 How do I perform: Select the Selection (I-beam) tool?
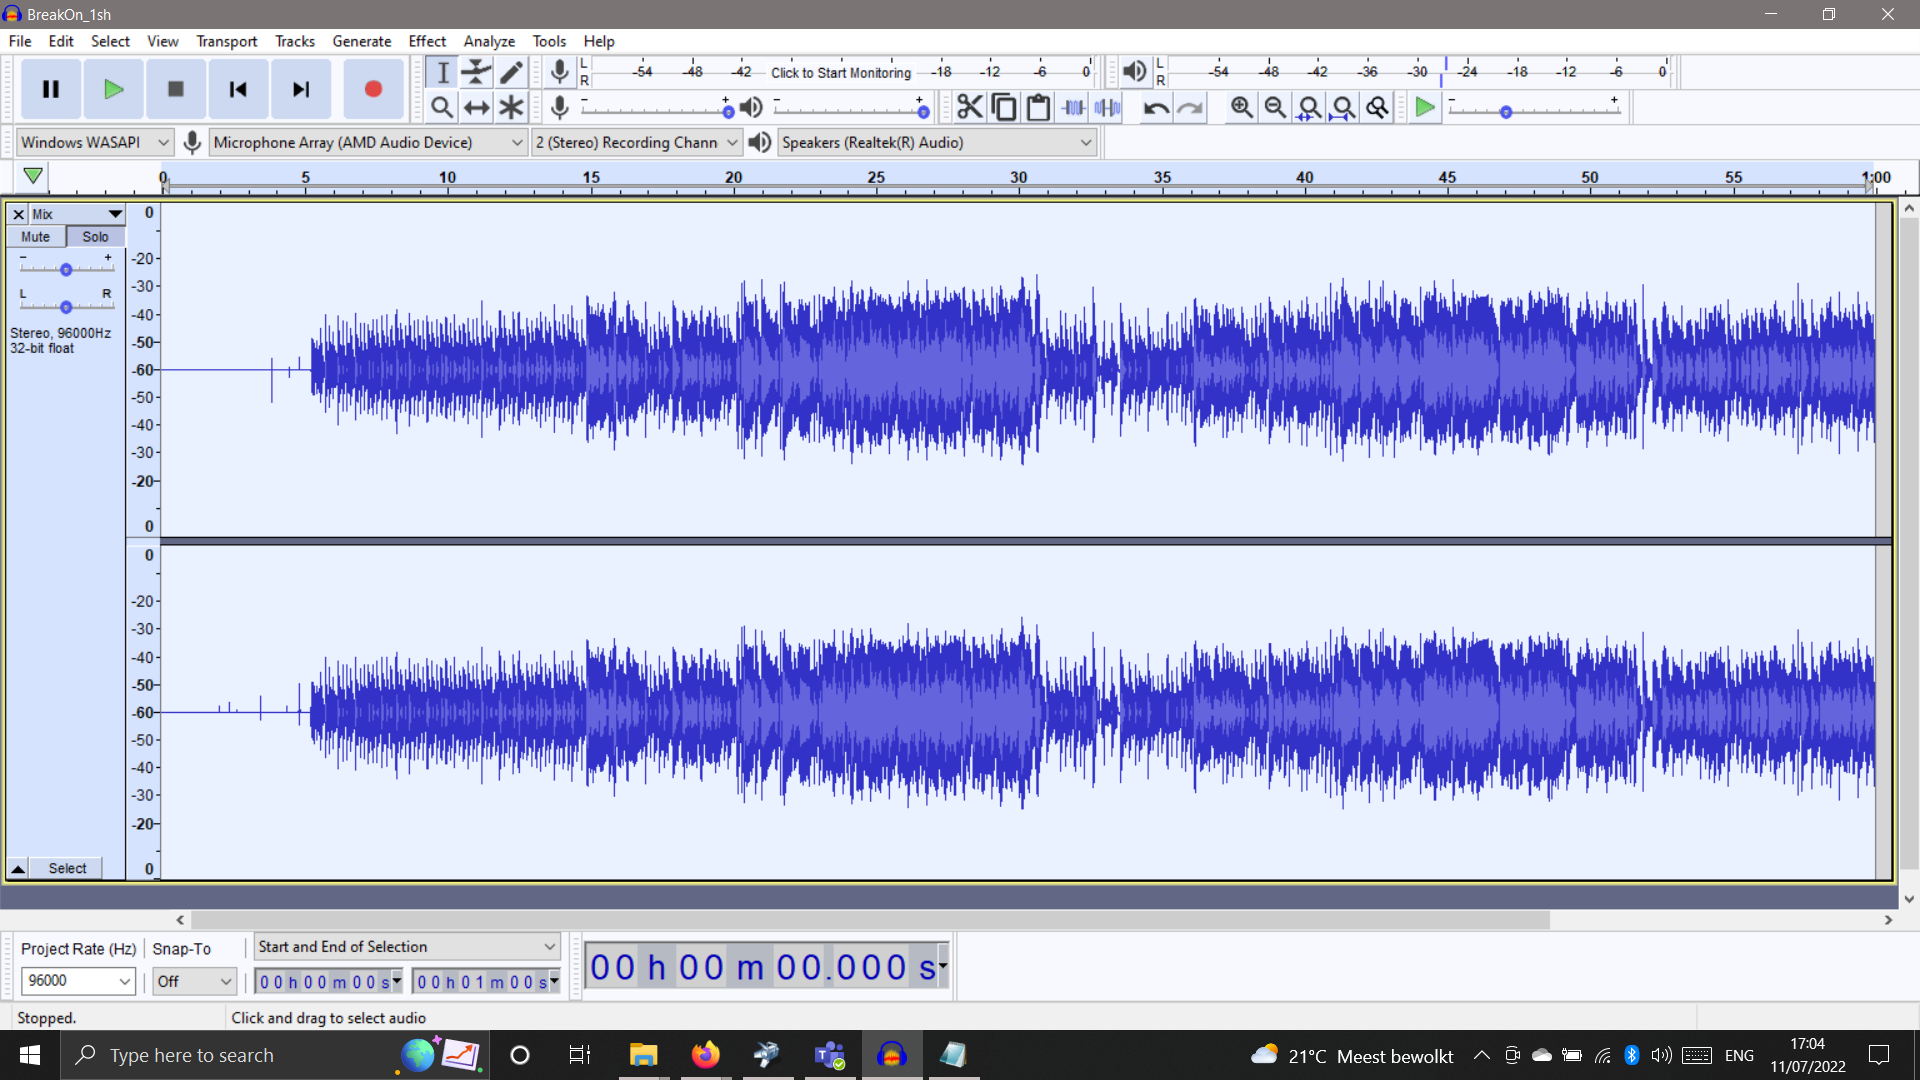[x=442, y=72]
